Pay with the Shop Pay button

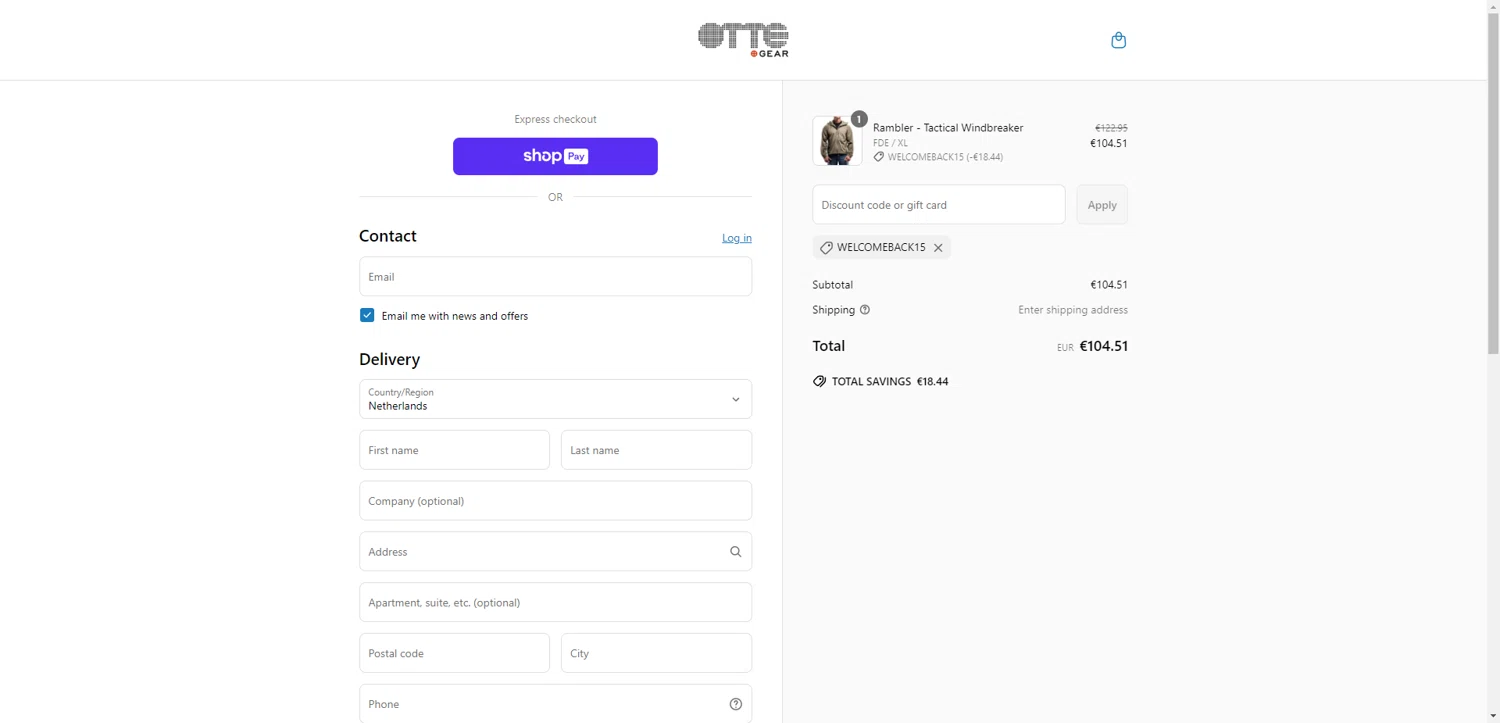click(x=555, y=156)
